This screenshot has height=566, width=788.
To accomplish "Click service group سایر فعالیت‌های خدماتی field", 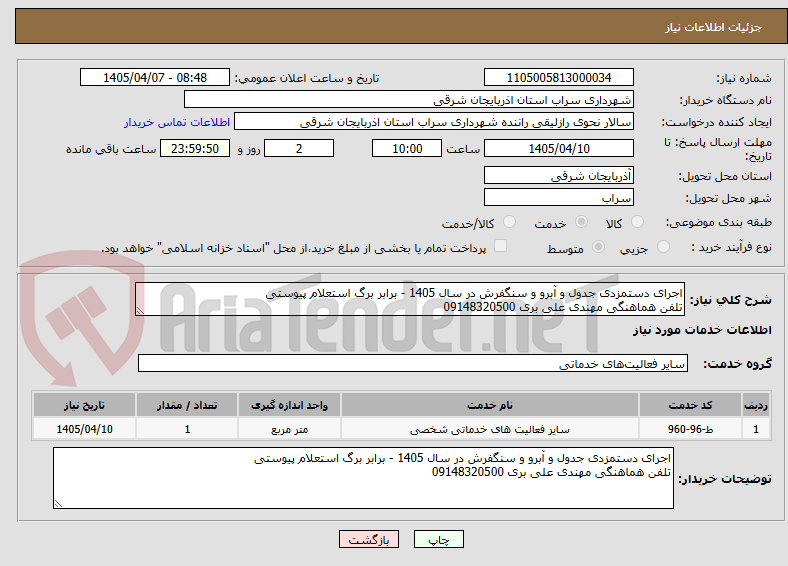I will click(413, 363).
